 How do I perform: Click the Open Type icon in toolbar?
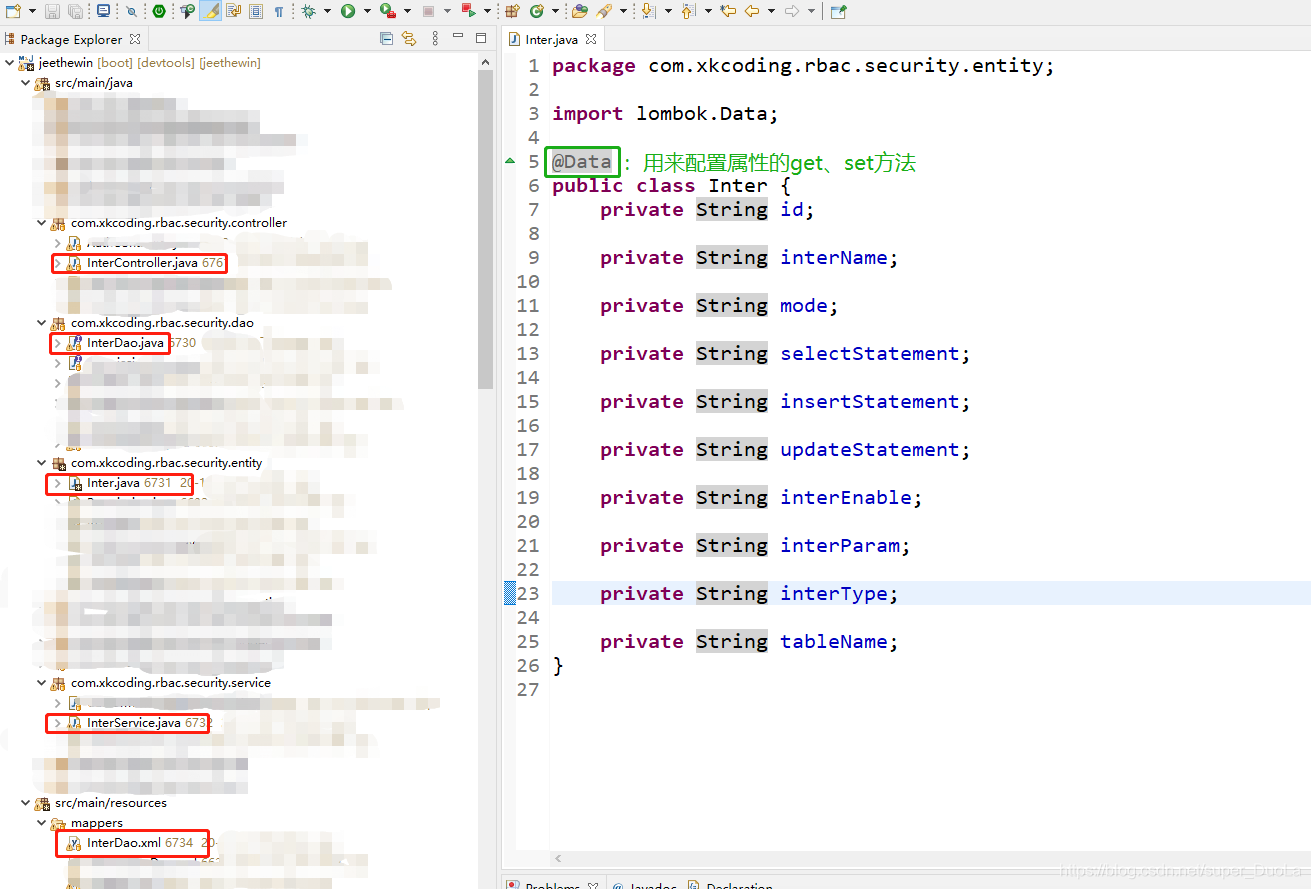click(x=579, y=11)
